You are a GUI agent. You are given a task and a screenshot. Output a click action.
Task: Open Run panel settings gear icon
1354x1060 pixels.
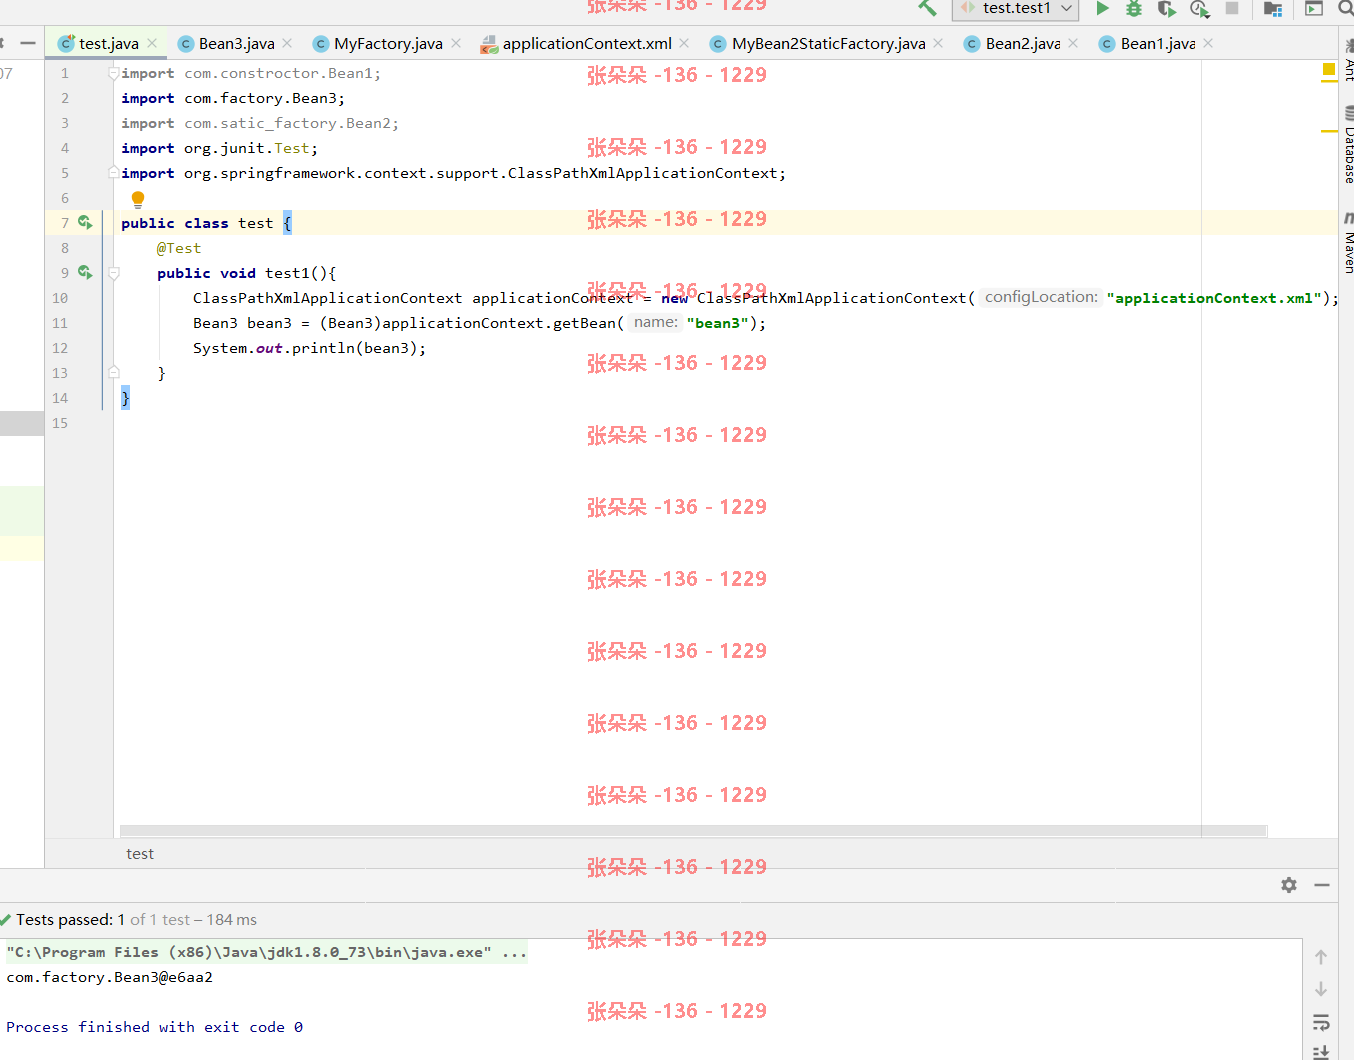[1289, 885]
